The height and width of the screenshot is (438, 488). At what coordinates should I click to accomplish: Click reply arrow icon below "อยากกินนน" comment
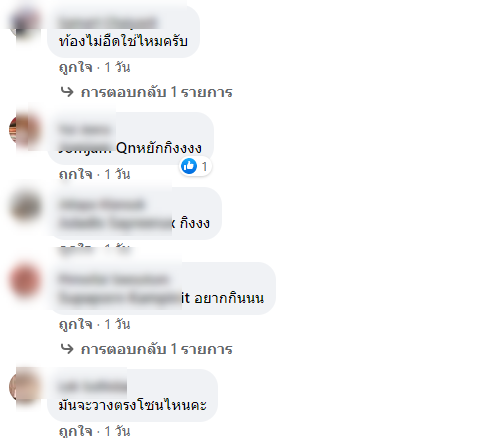(x=67, y=349)
